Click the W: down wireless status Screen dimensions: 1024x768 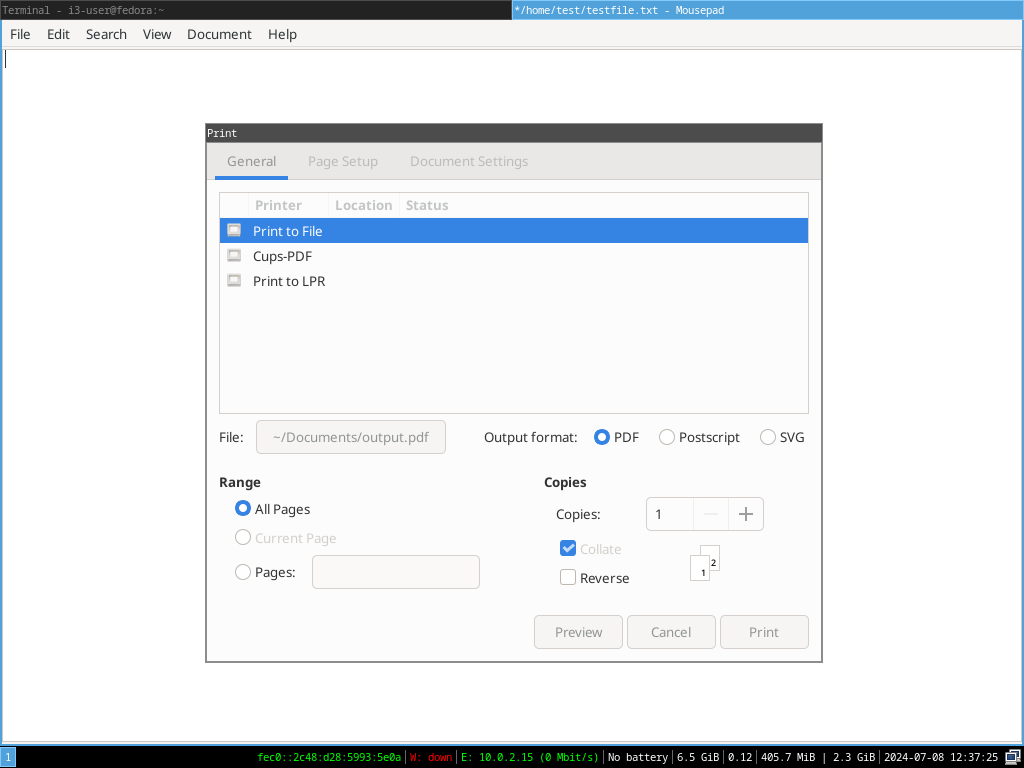(x=430, y=757)
